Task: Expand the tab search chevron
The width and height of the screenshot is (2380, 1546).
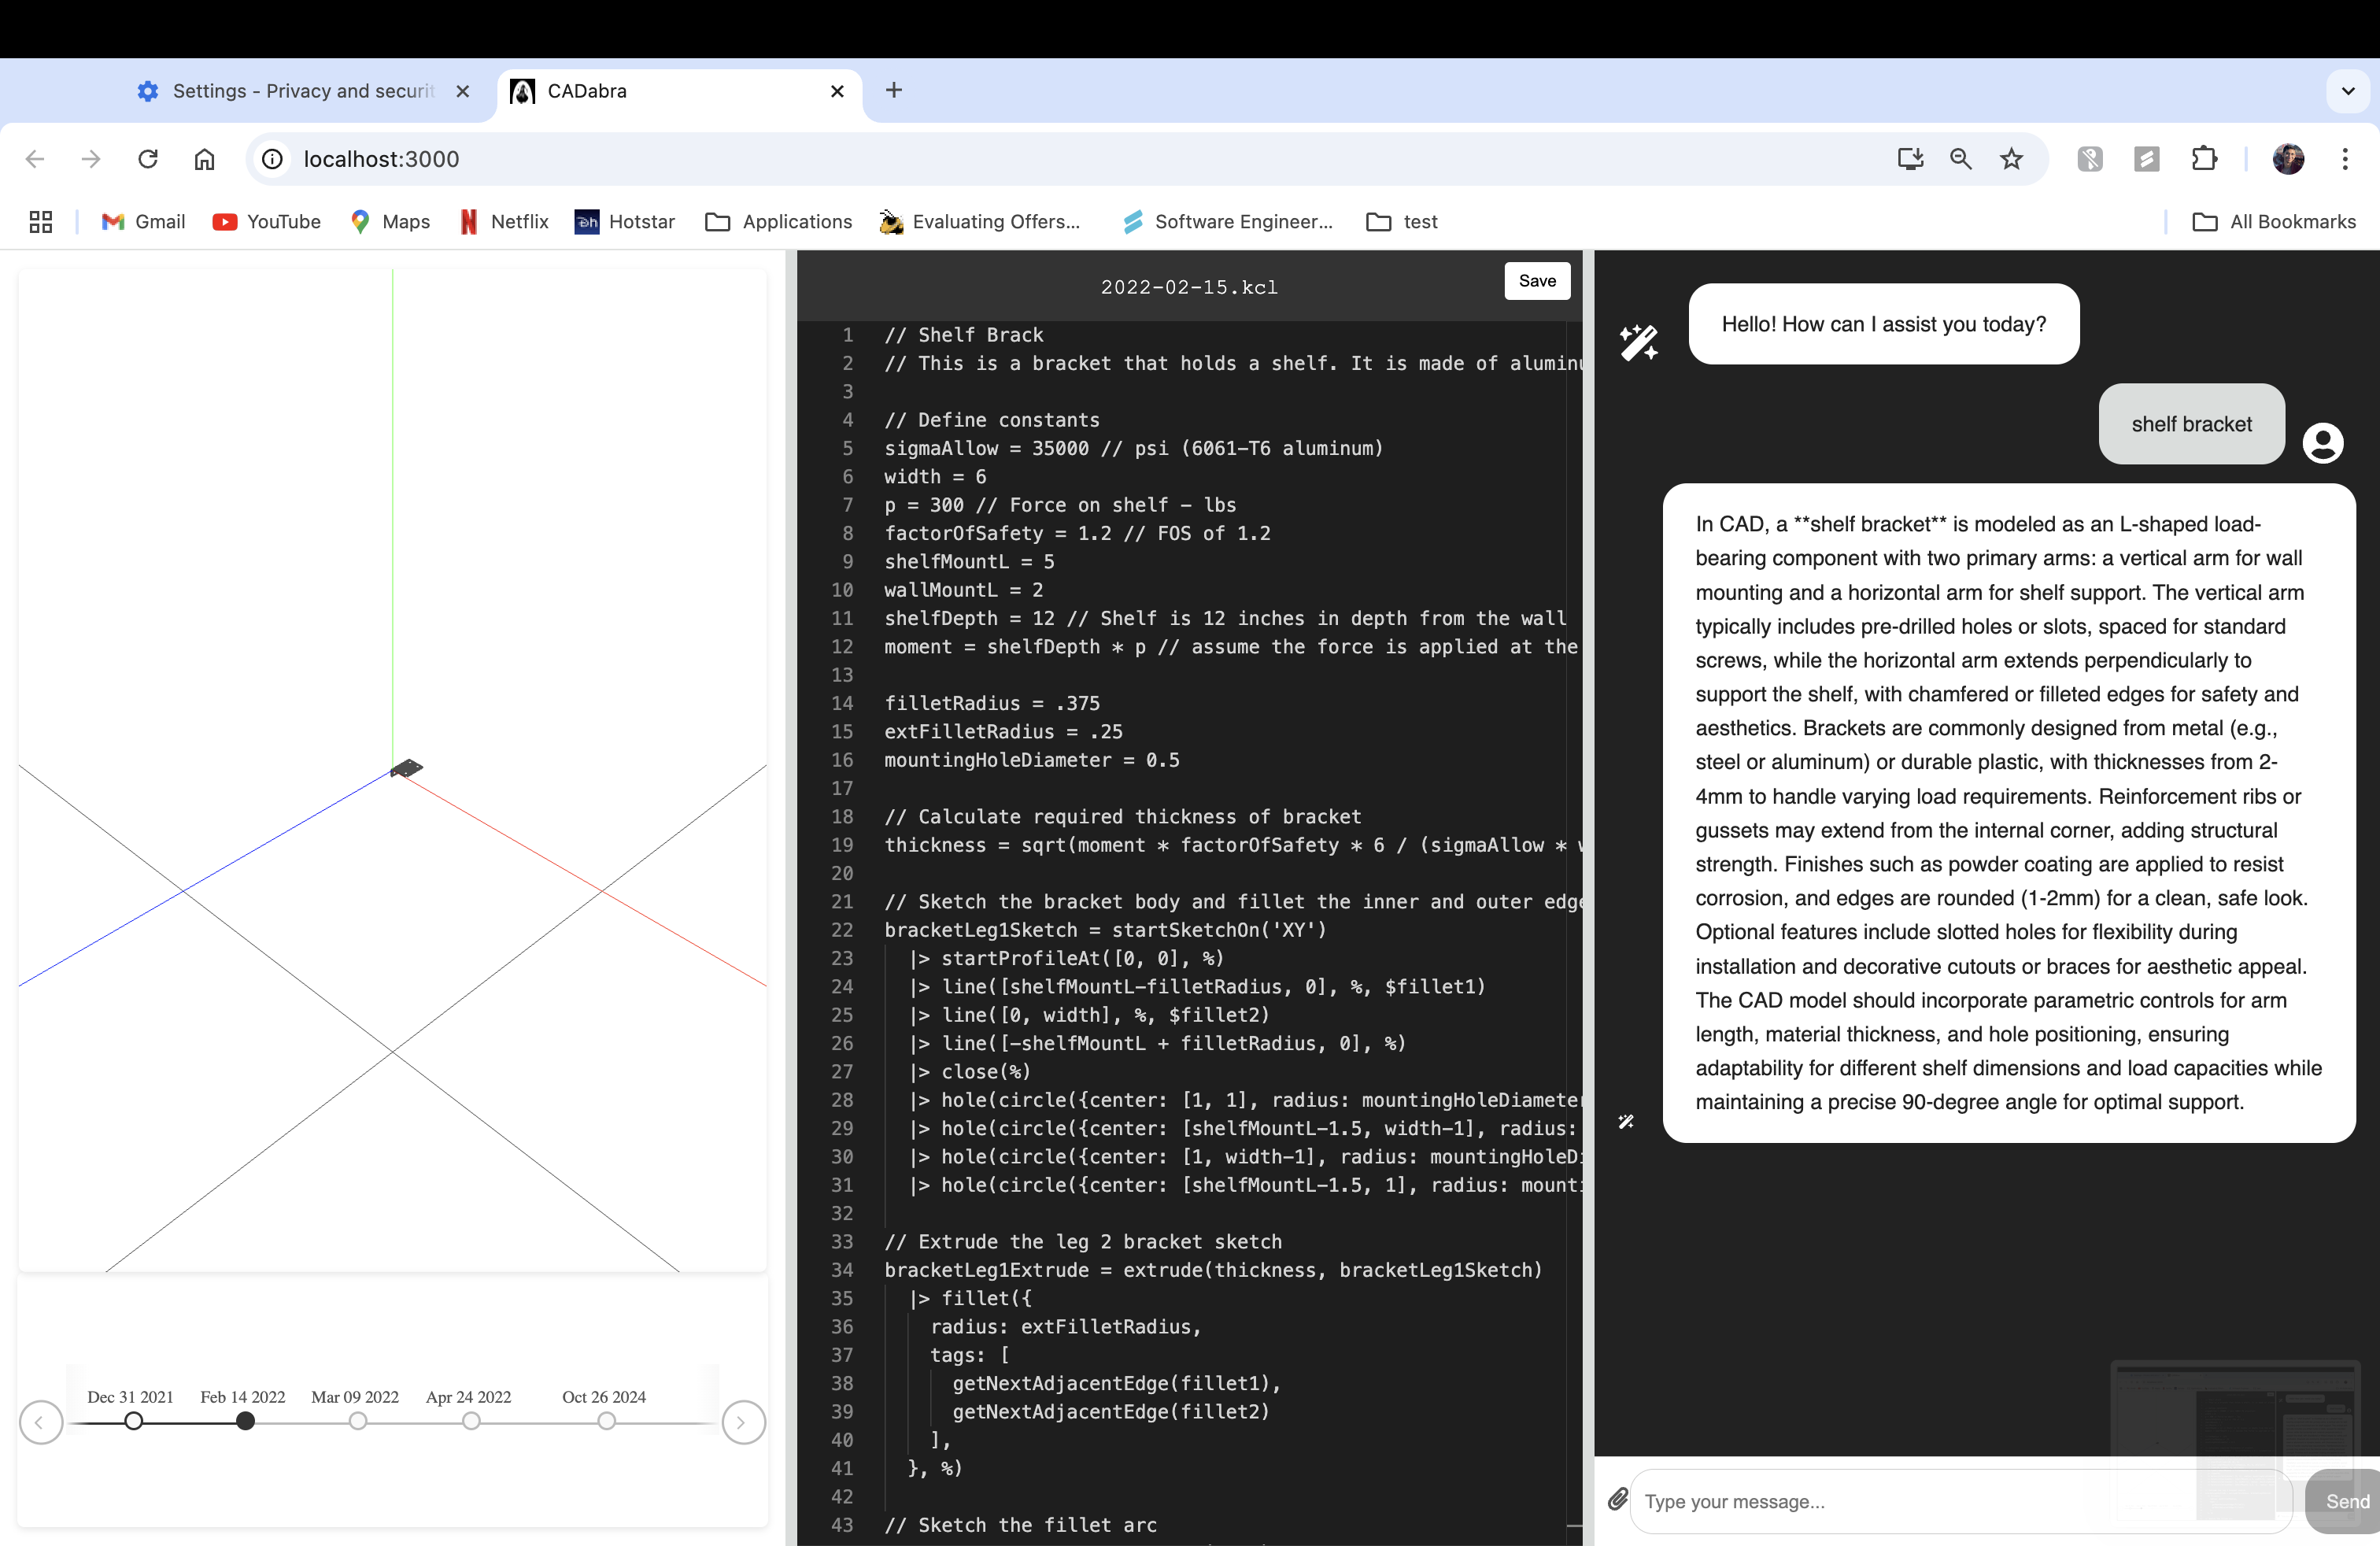Action: click(2348, 91)
